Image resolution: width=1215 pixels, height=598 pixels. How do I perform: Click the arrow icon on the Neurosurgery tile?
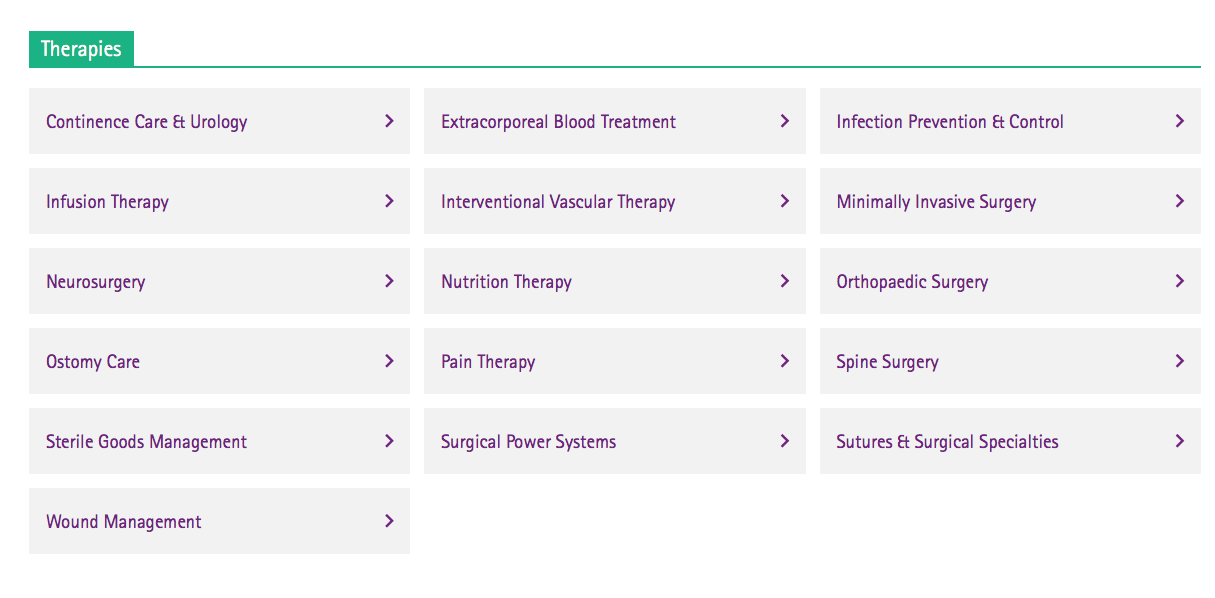click(389, 281)
